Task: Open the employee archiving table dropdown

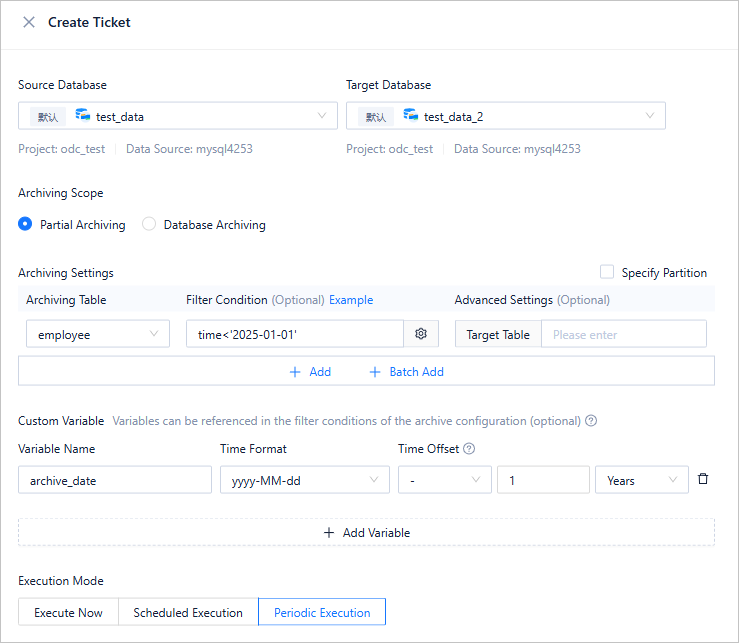Action: (98, 334)
